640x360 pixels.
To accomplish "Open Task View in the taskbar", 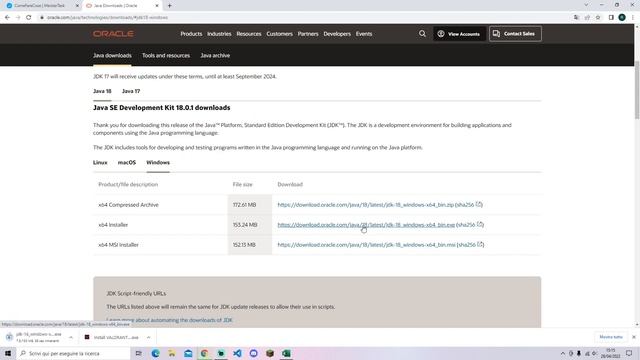I will (x=138, y=353).
